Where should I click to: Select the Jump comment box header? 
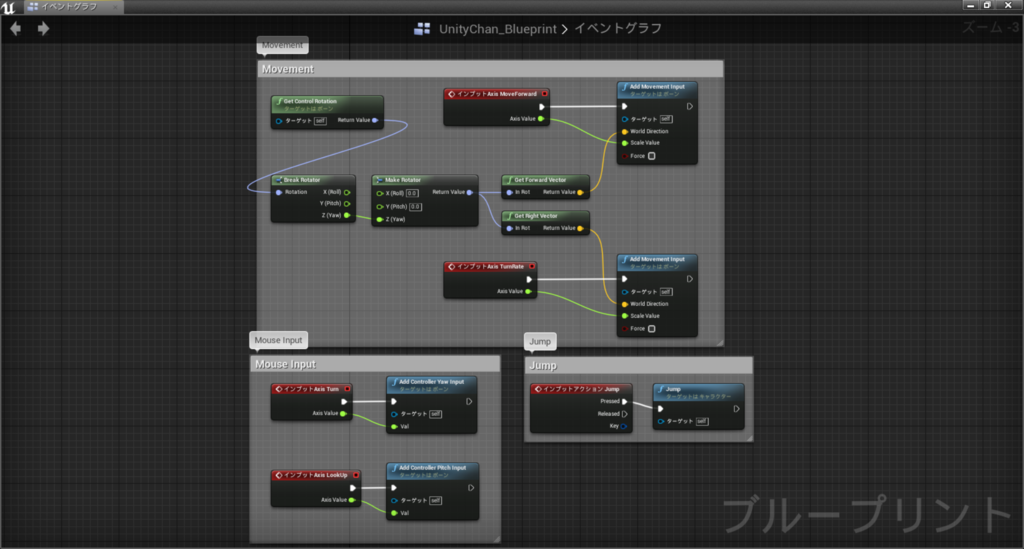638,366
